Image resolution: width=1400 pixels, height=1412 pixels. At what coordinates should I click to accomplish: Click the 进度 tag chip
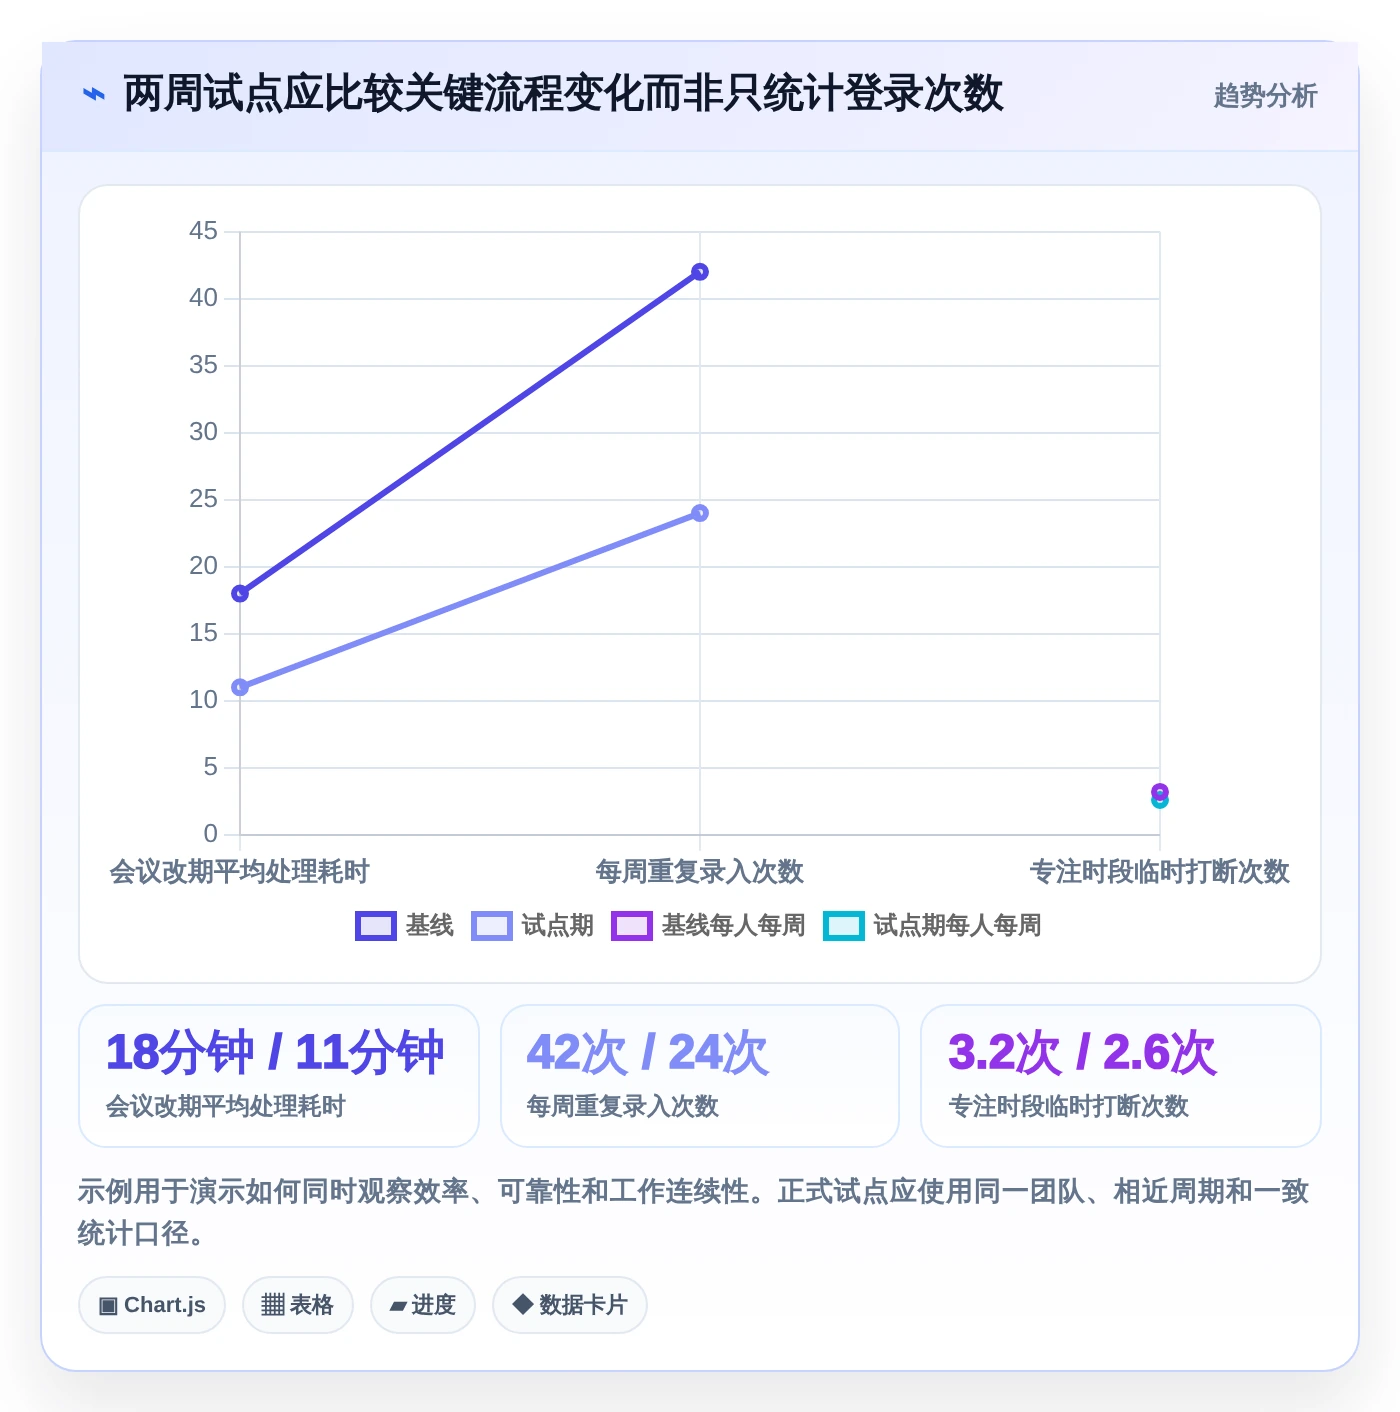(x=423, y=1305)
